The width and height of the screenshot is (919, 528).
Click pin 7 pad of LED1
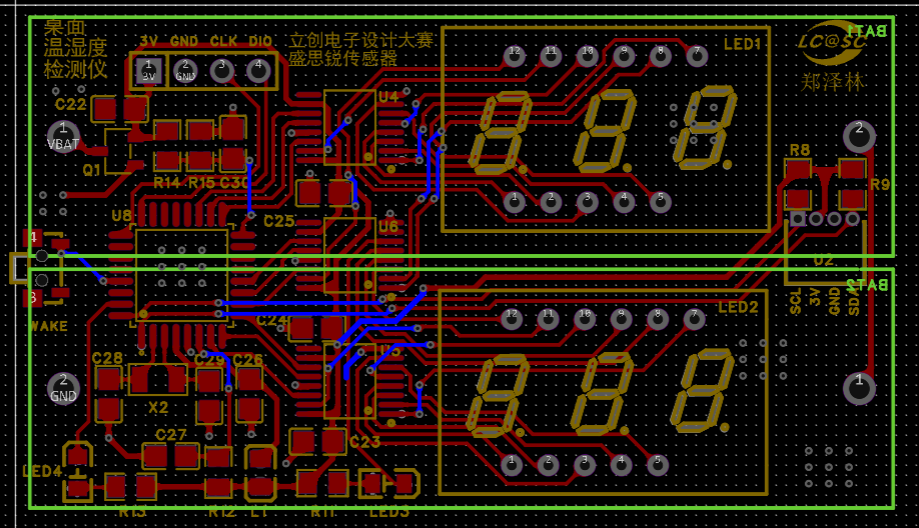coord(697,56)
